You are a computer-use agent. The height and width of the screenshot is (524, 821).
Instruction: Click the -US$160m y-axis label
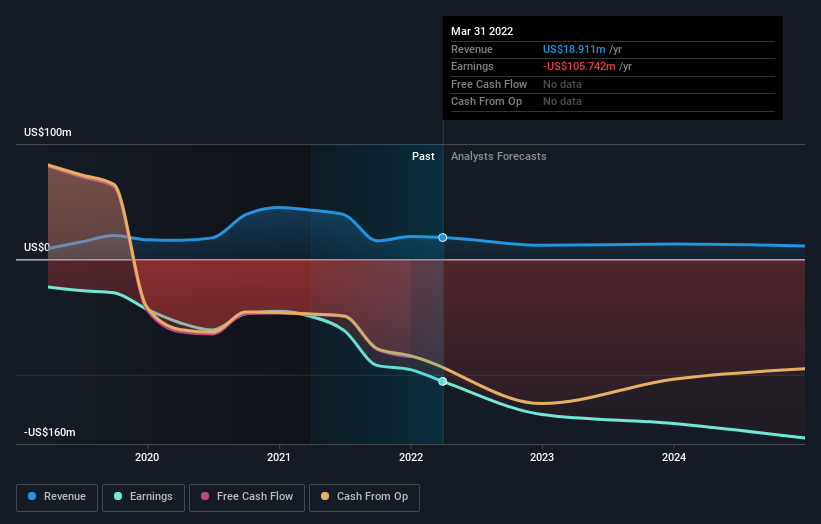(50, 432)
